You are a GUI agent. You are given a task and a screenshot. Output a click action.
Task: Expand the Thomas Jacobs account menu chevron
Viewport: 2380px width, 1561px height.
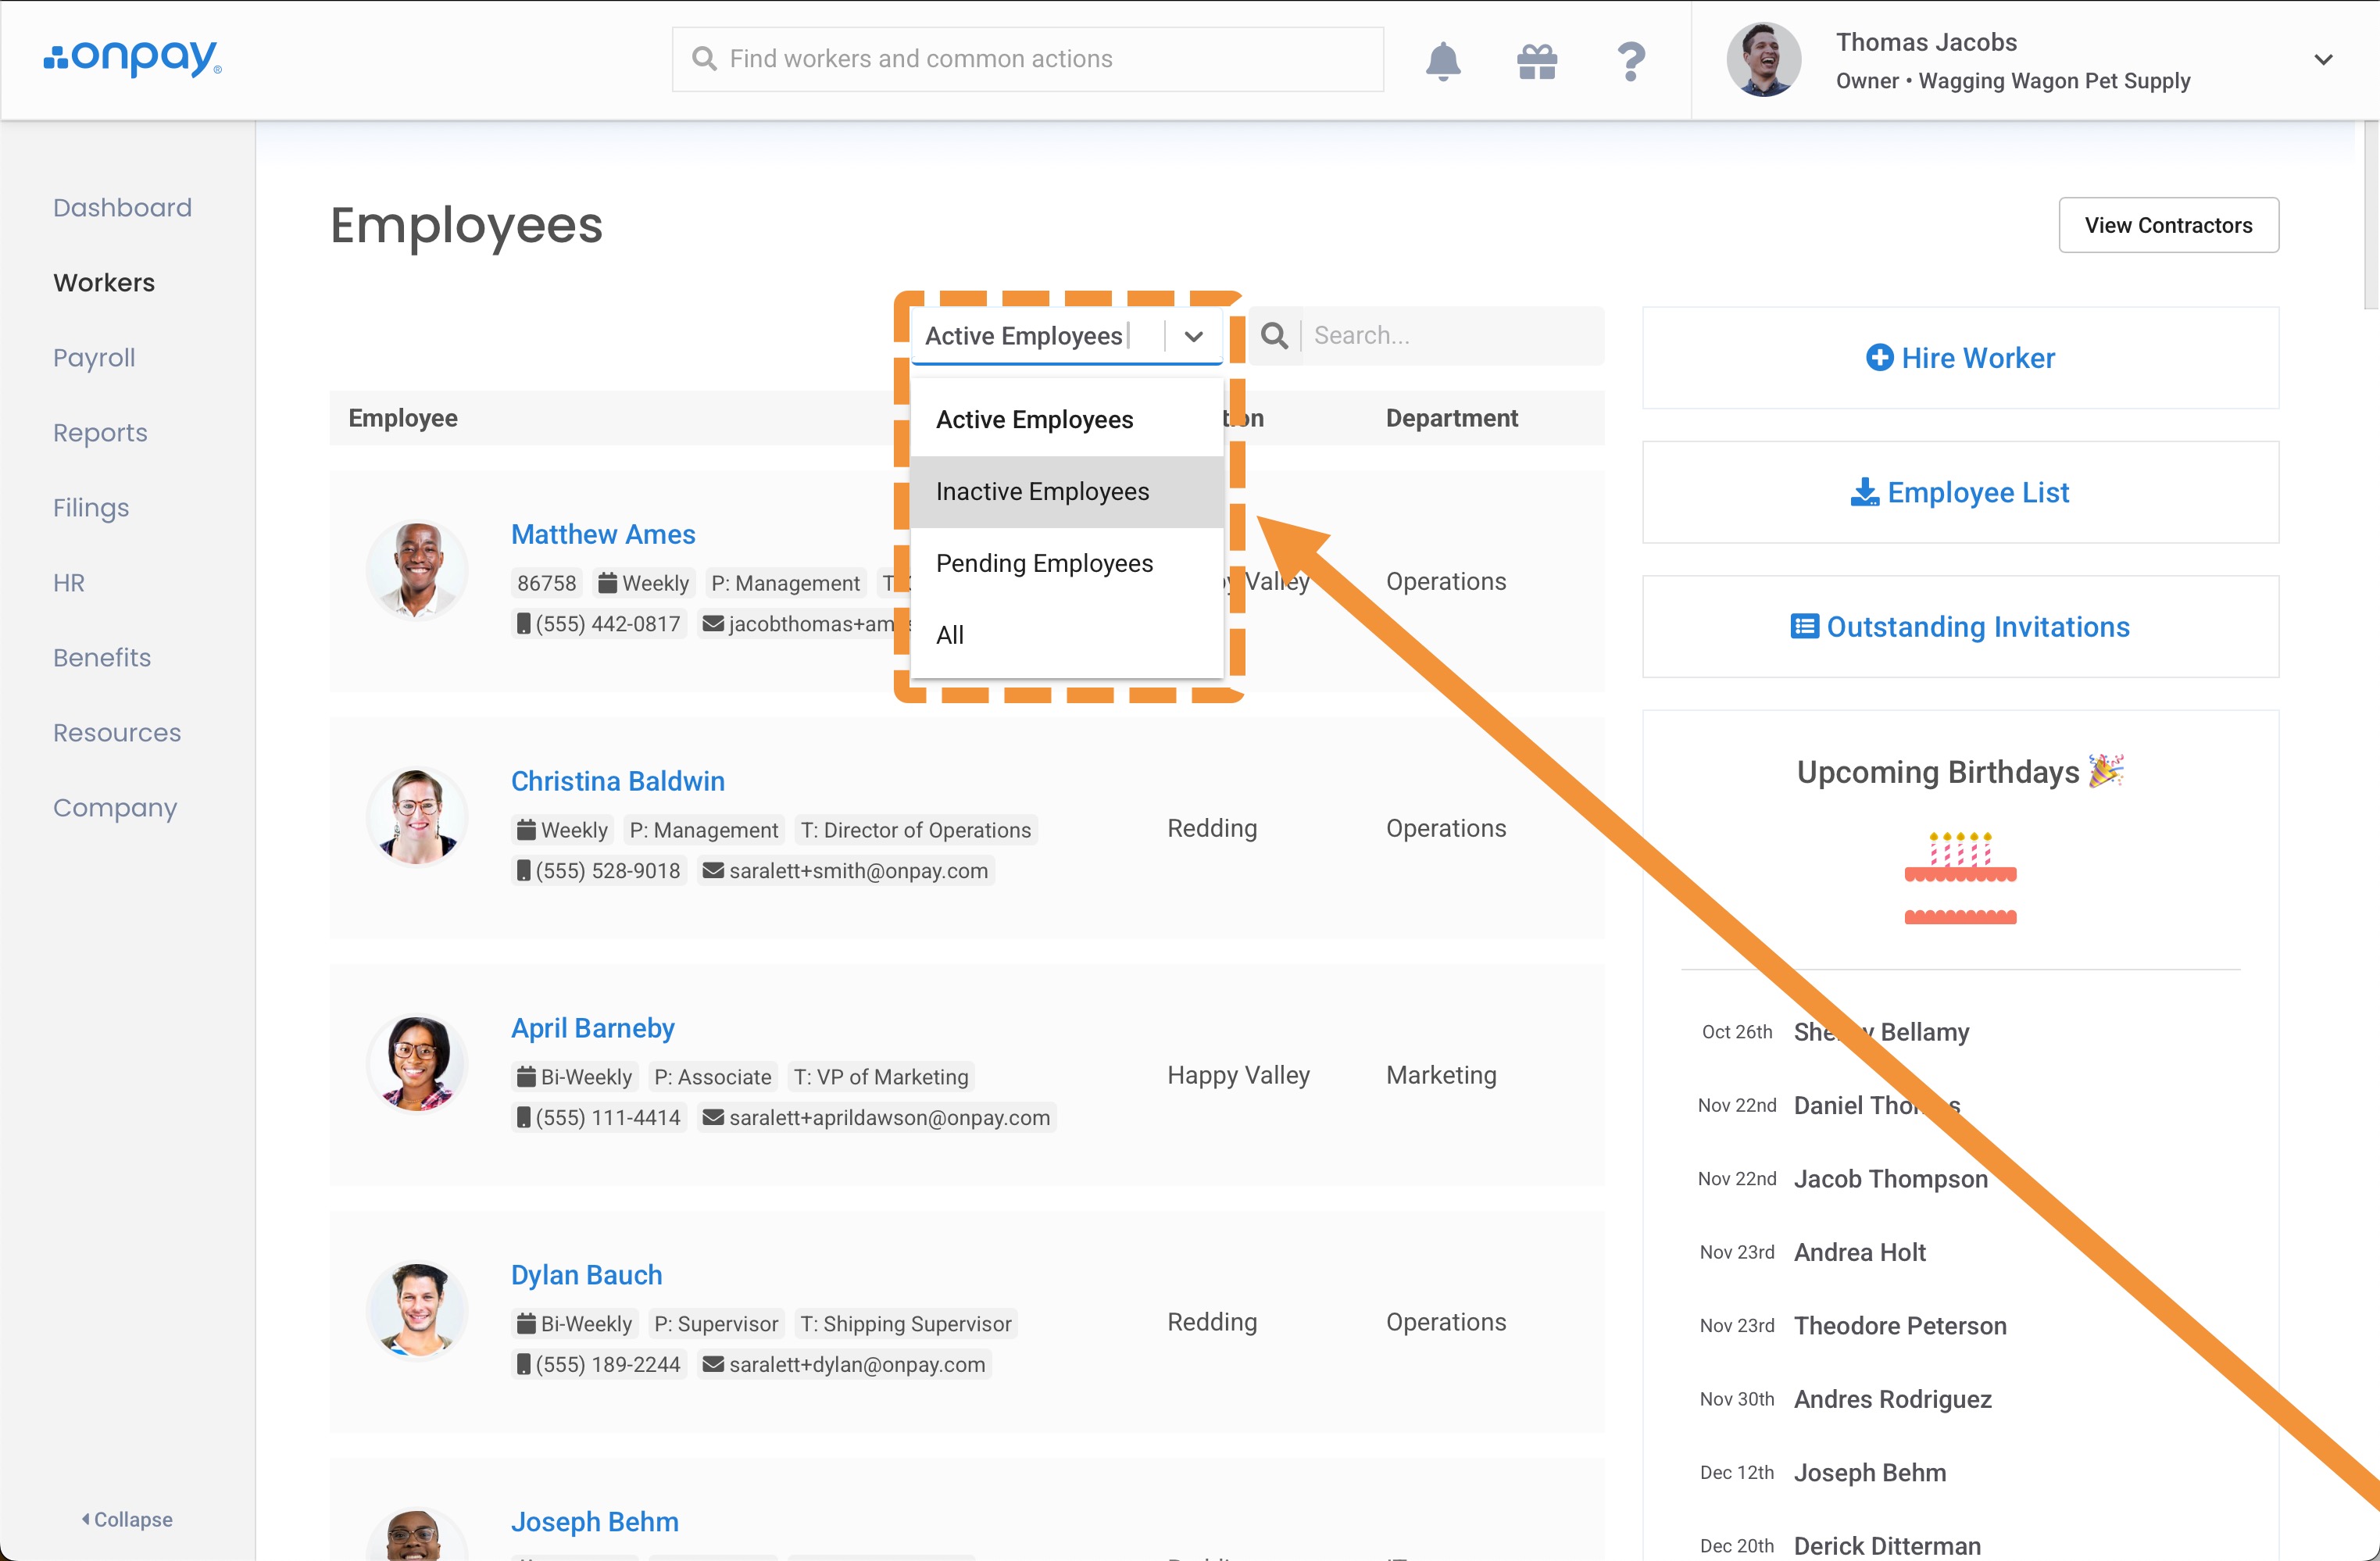(x=2323, y=60)
